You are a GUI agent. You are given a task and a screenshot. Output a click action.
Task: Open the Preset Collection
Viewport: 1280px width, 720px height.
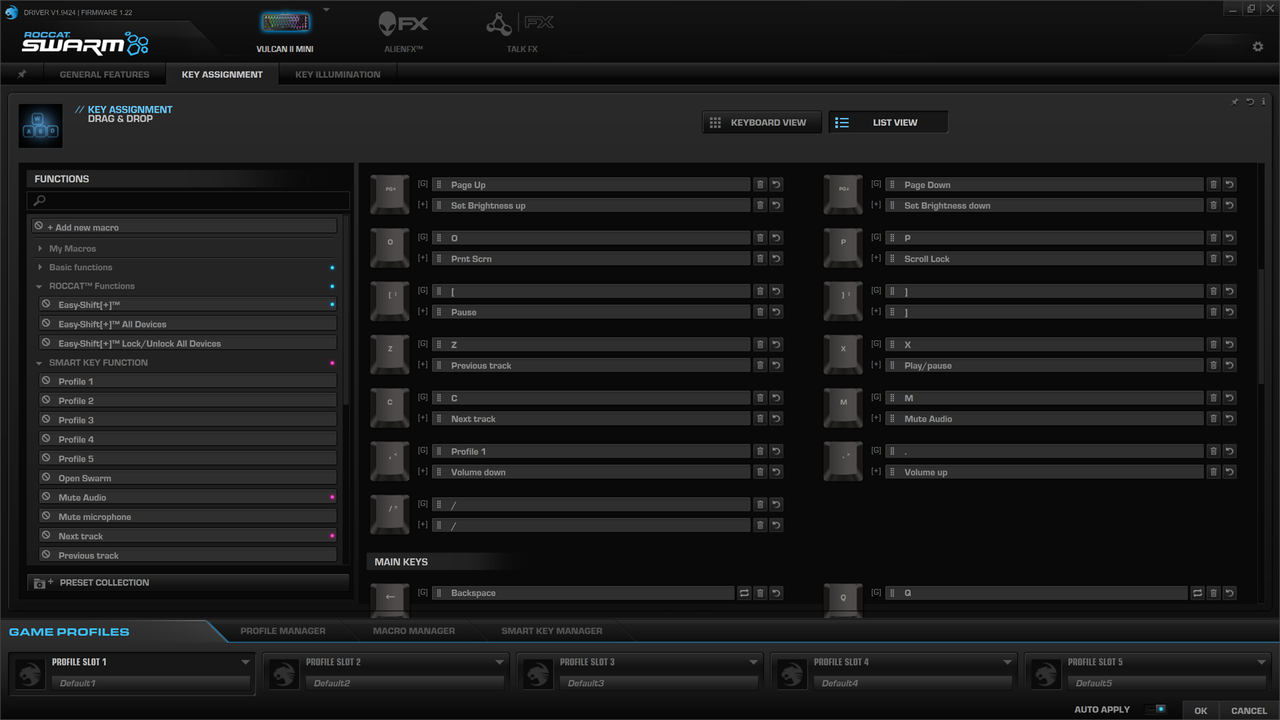coord(188,582)
